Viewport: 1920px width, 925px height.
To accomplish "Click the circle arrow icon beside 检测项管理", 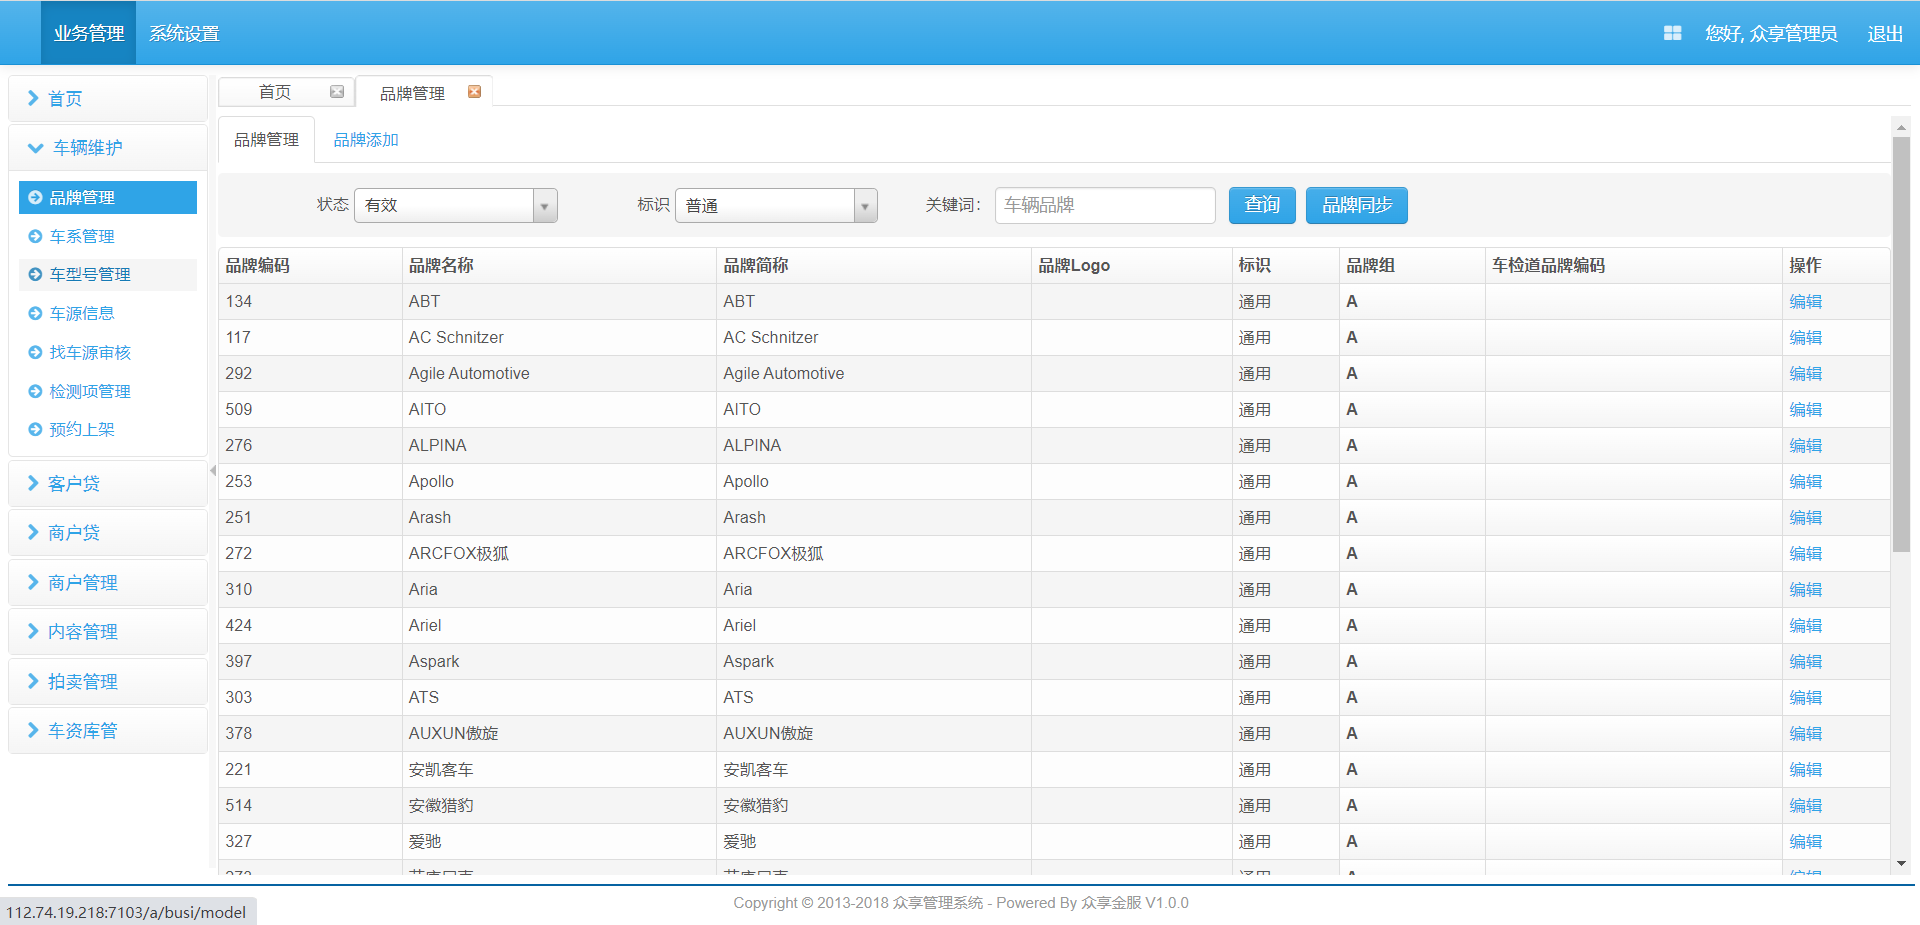I will pos(35,392).
